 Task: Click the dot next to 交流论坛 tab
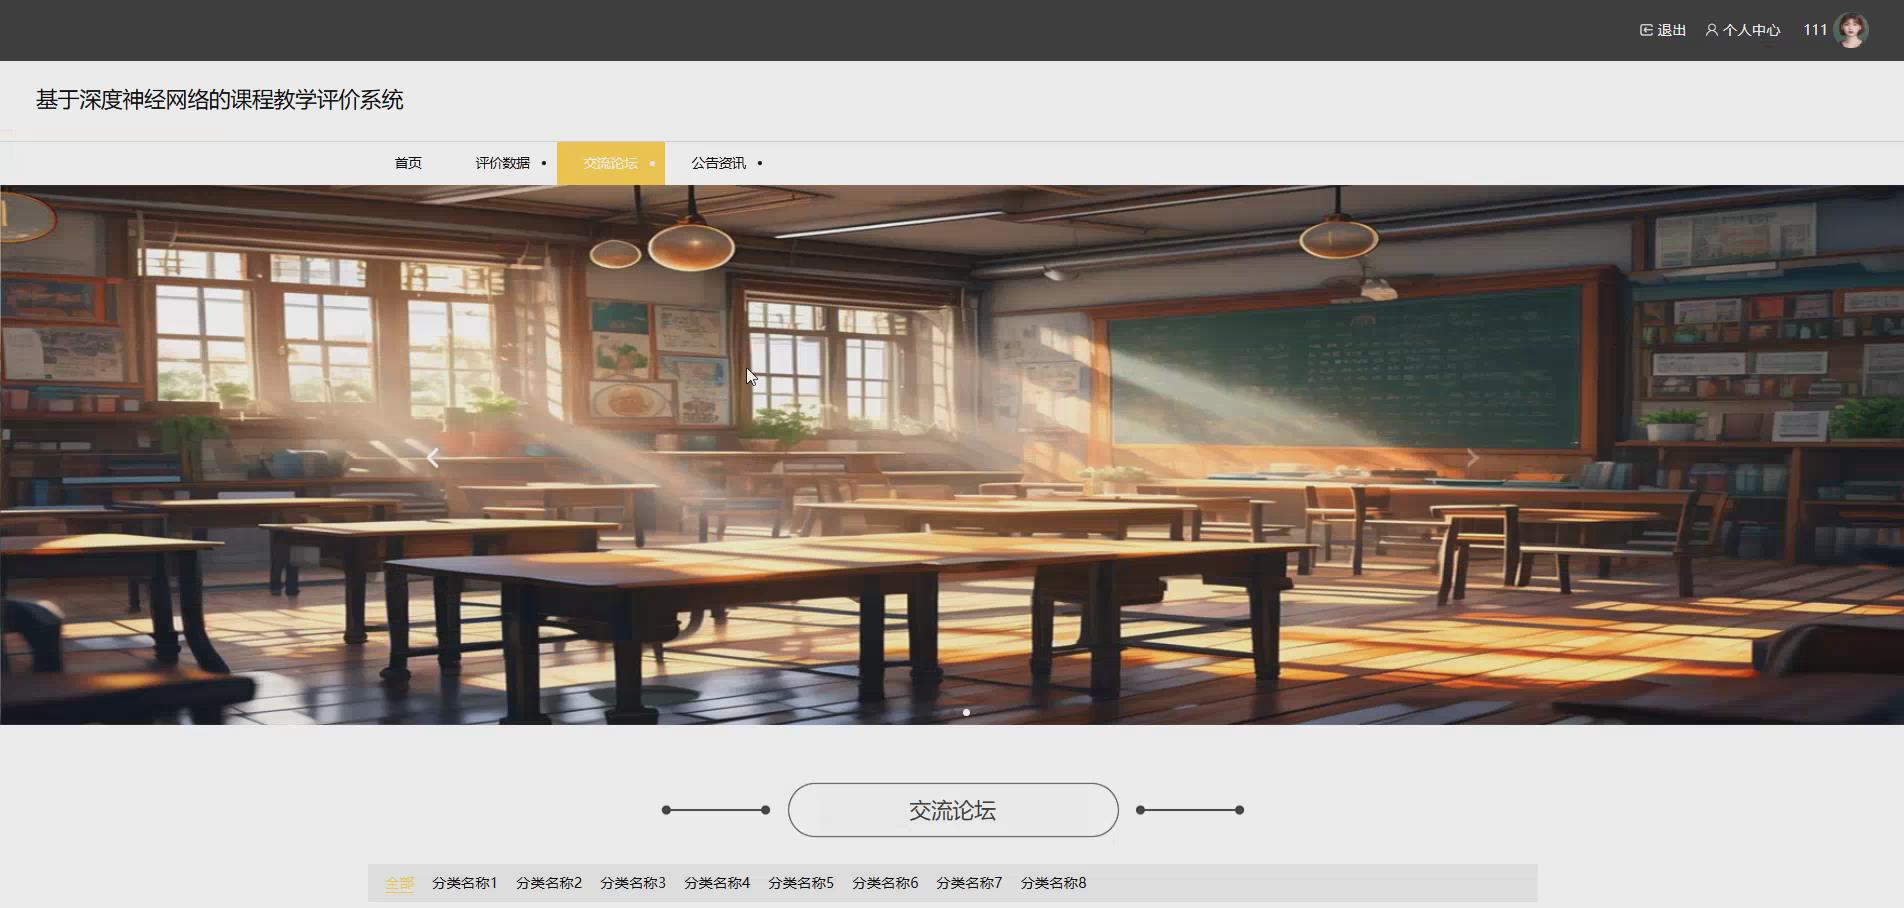[x=653, y=163]
